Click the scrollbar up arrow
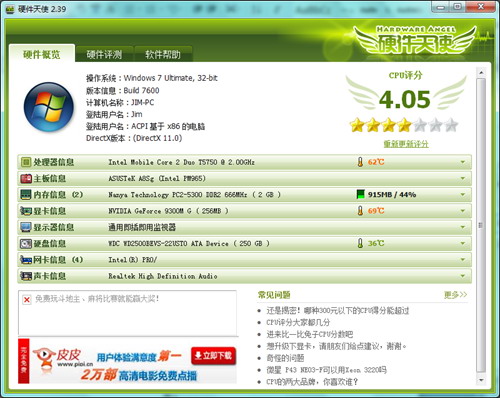This screenshot has width=500, height=398. [481, 72]
